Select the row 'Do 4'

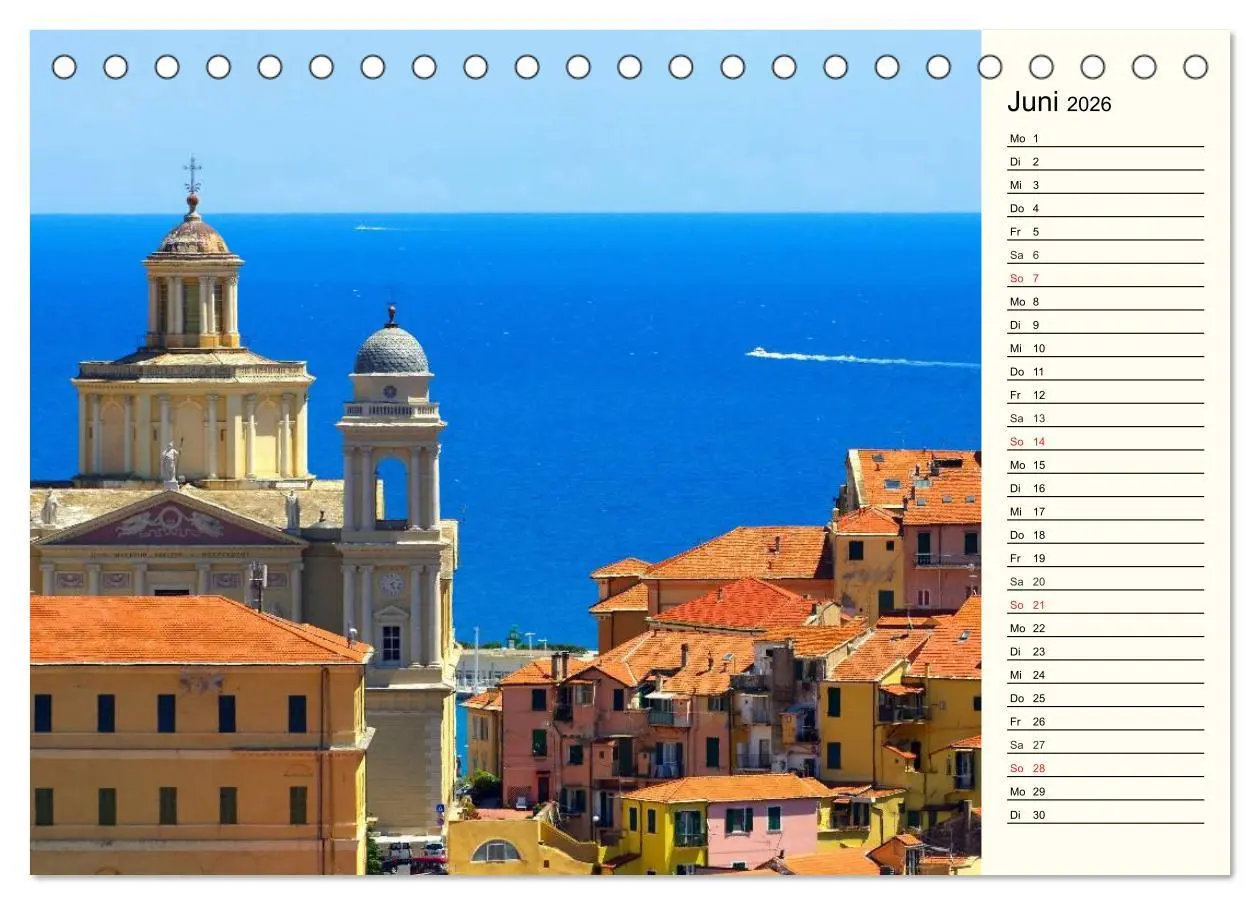pos(1105,208)
